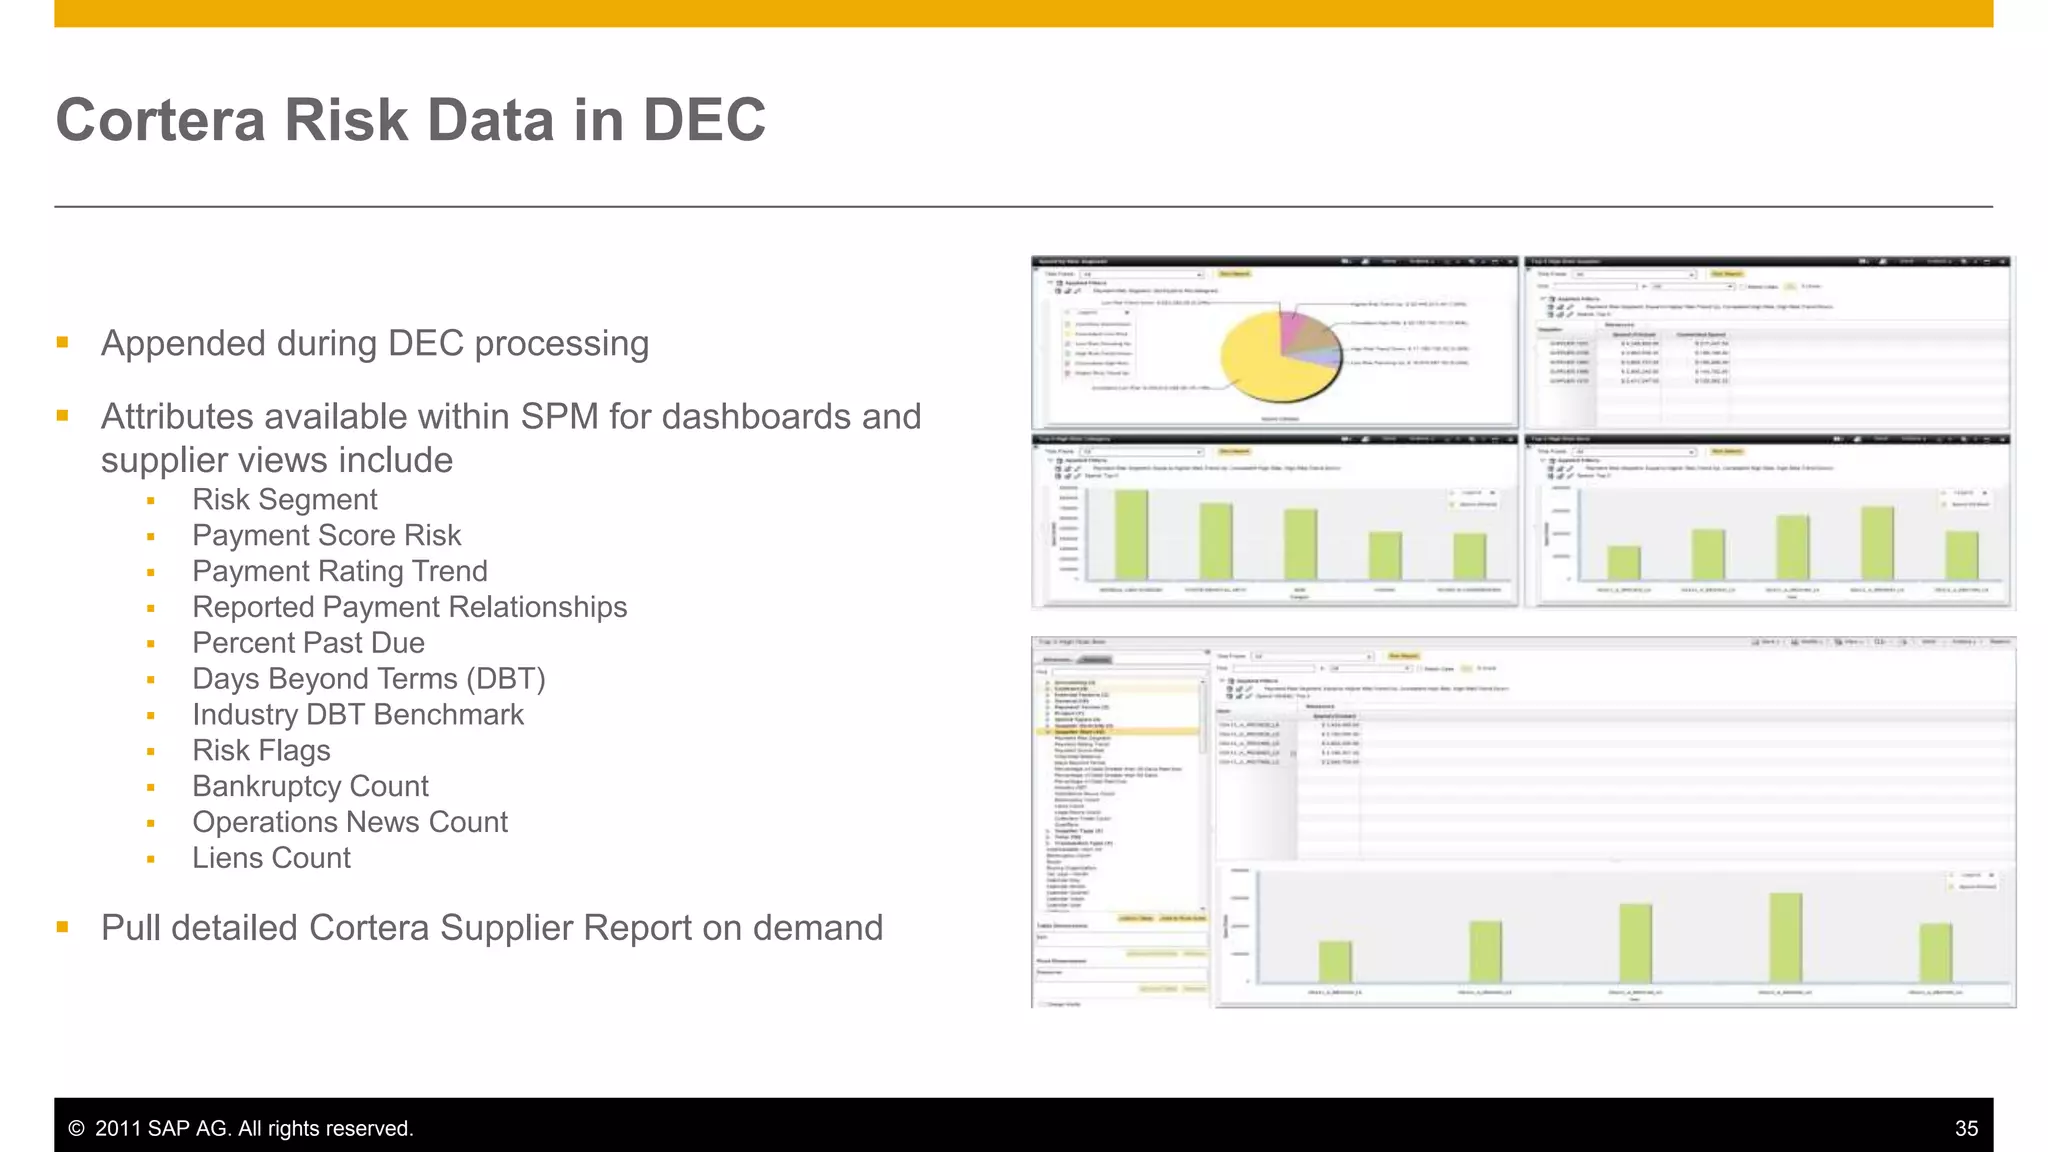Click tallest green bar in large bottom report chart
Image resolution: width=2048 pixels, height=1152 pixels.
[x=1786, y=937]
